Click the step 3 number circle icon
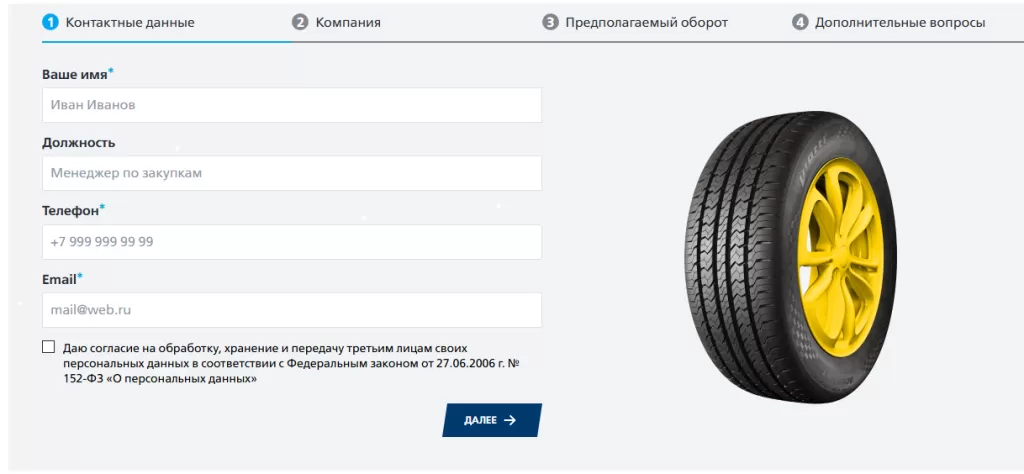This screenshot has height=474, width=1024. pyautogui.click(x=550, y=22)
